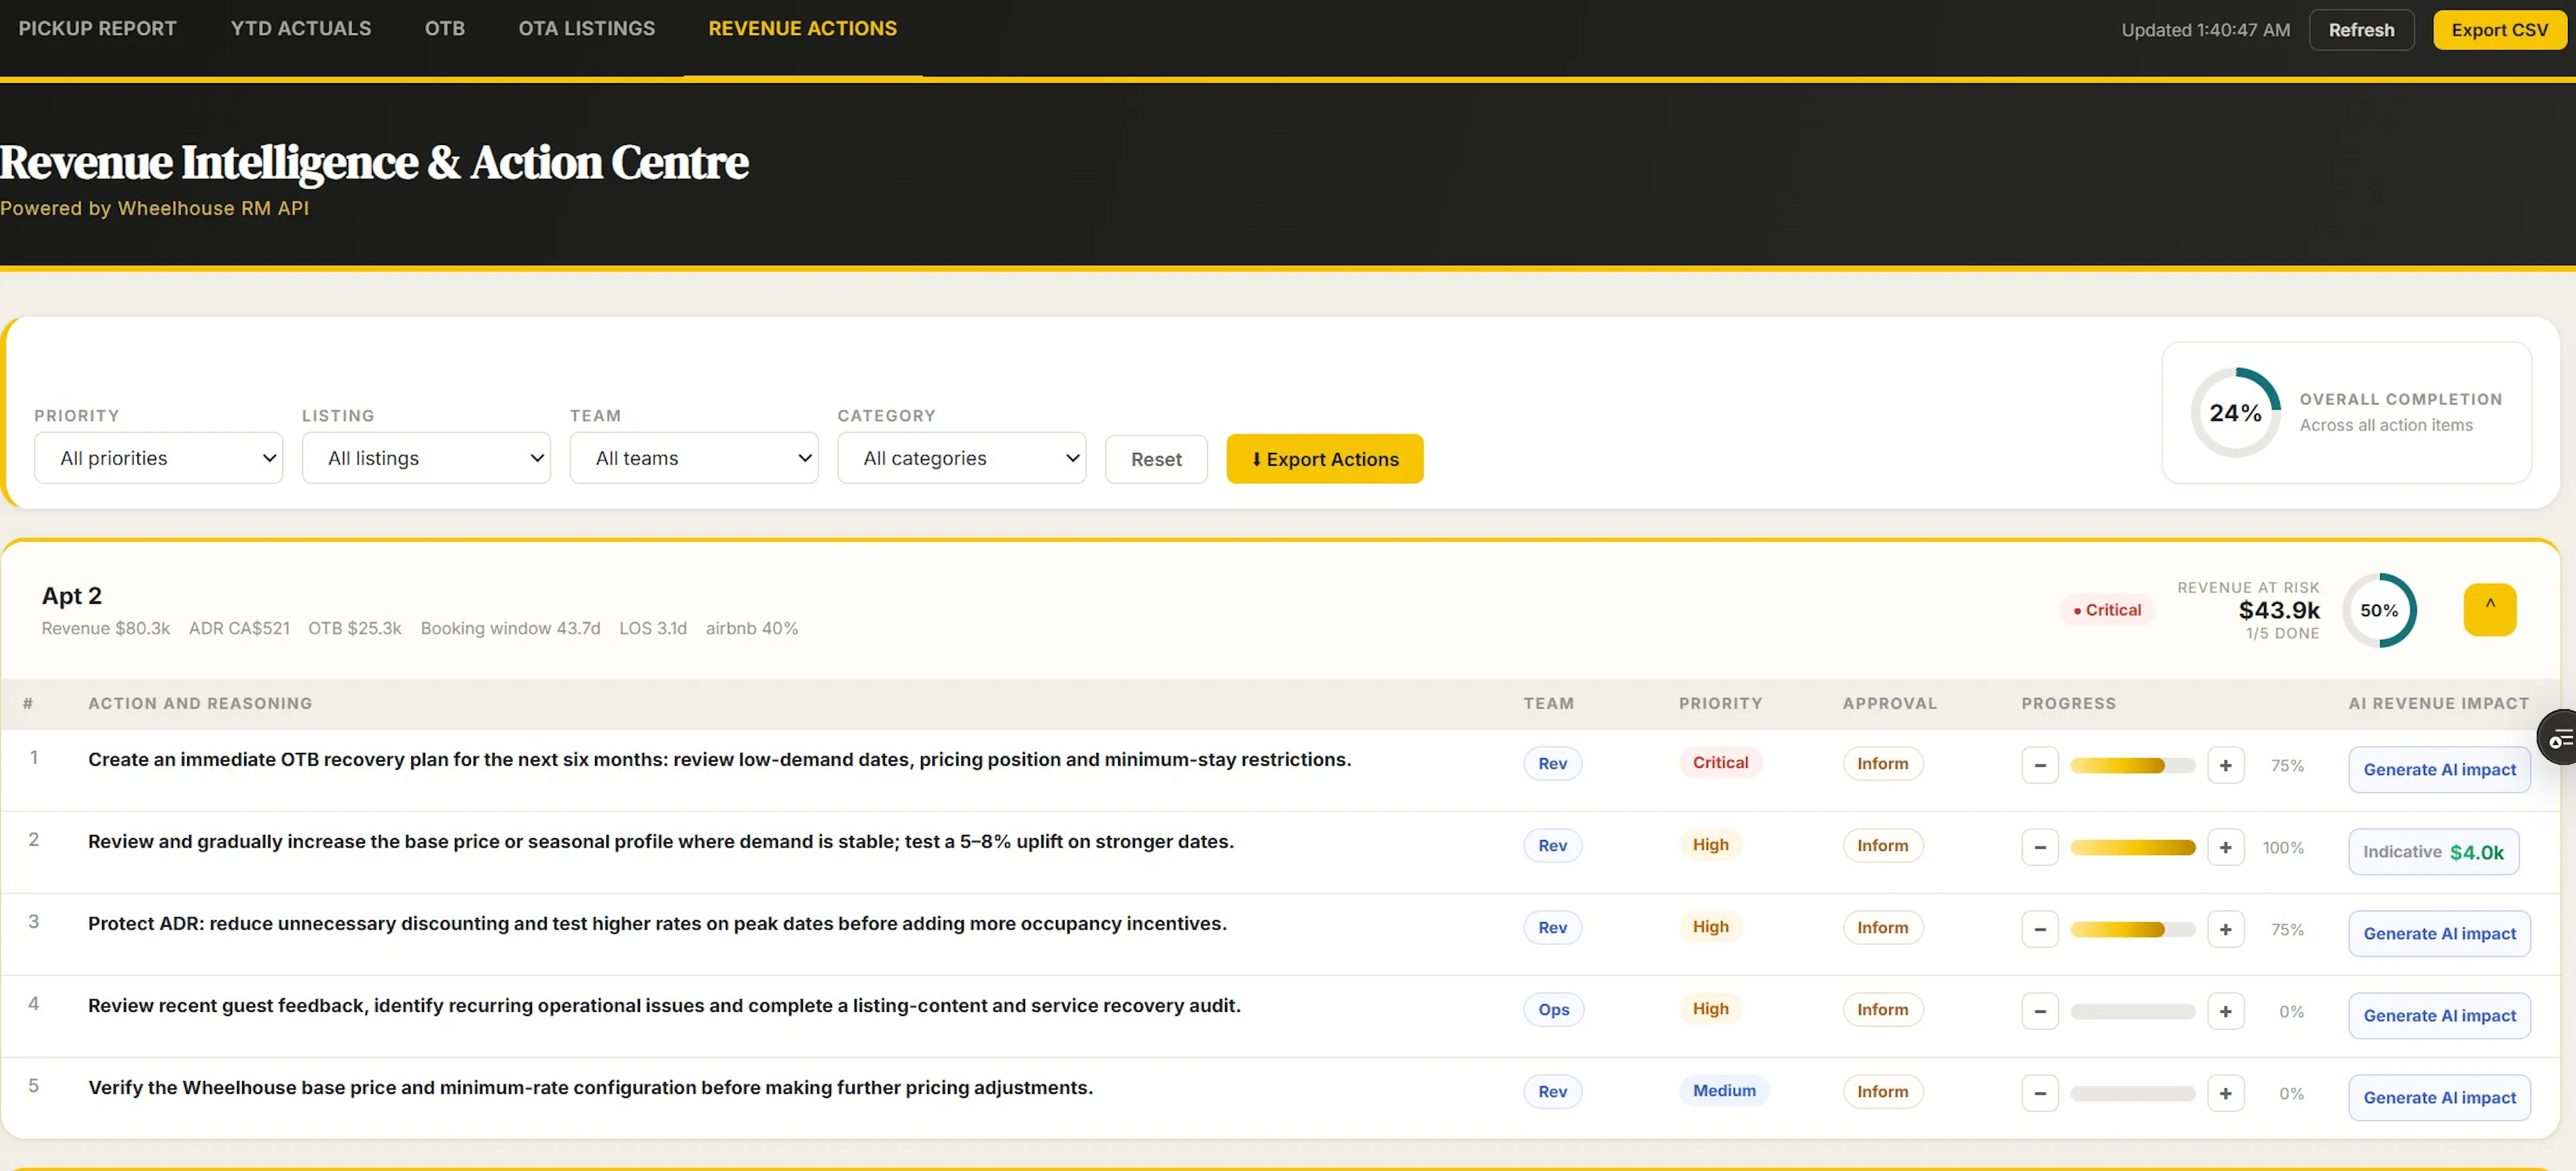The width and height of the screenshot is (2576, 1171).
Task: Click the 'ADR CA$521' stat
Action: click(x=239, y=628)
